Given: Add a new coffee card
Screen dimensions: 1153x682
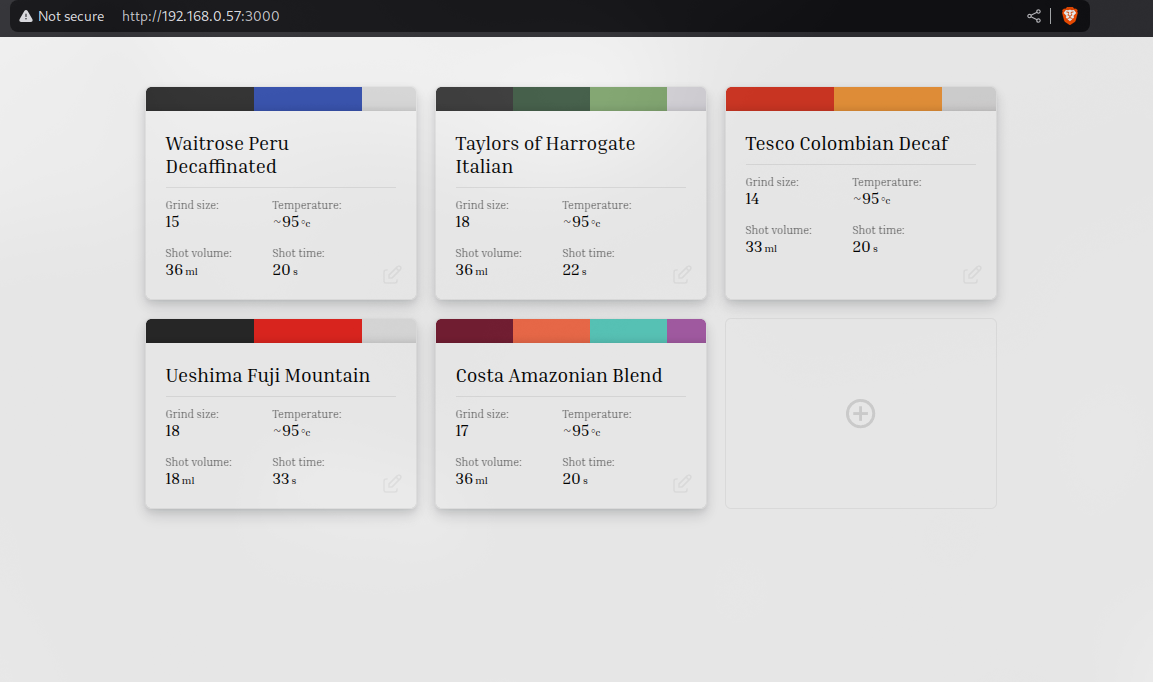Looking at the screenshot, I should tap(860, 413).
